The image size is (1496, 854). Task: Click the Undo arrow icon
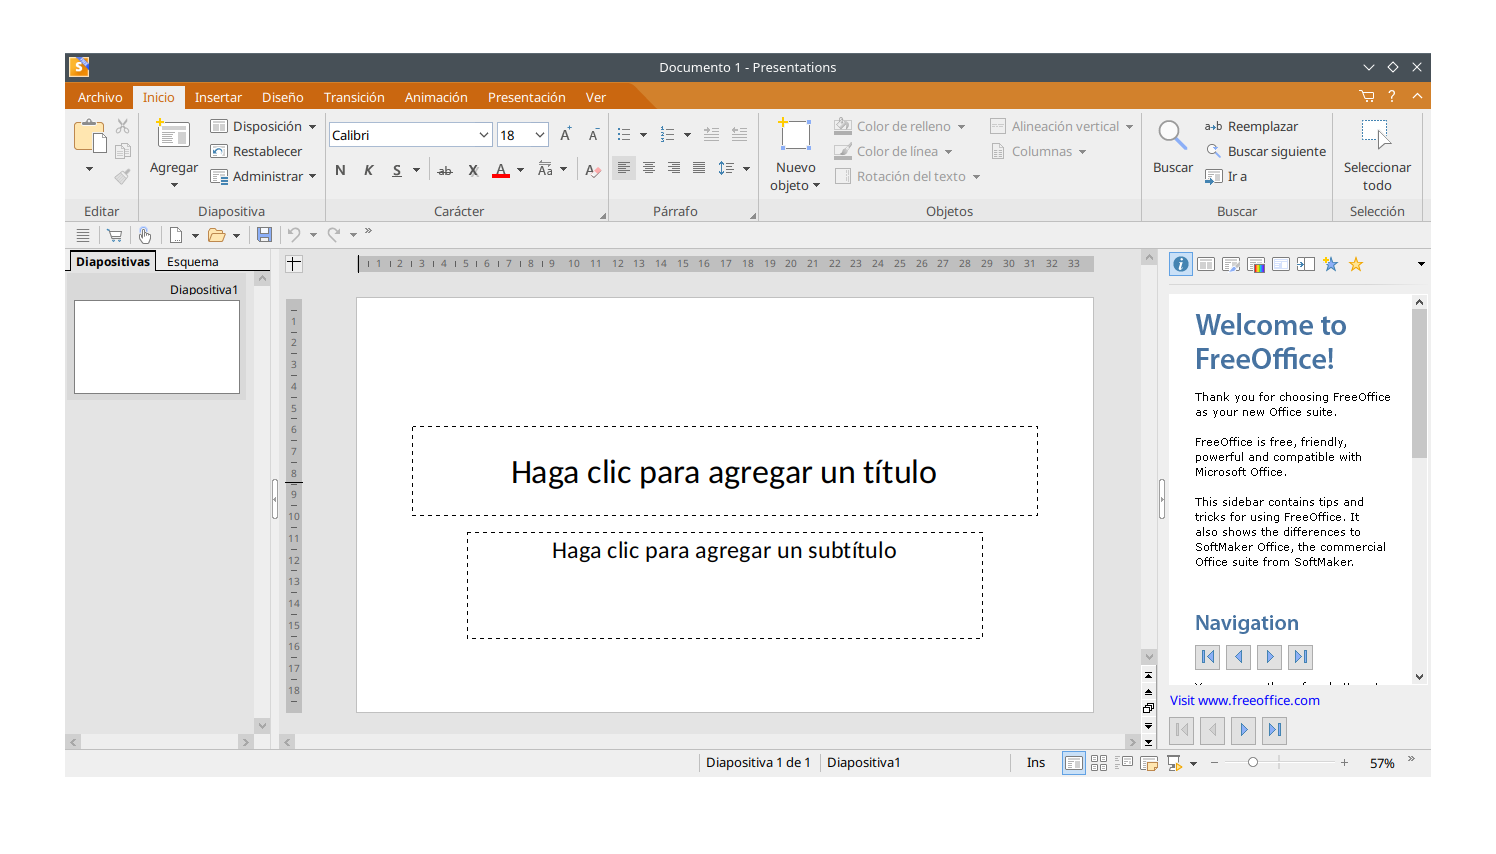[294, 234]
